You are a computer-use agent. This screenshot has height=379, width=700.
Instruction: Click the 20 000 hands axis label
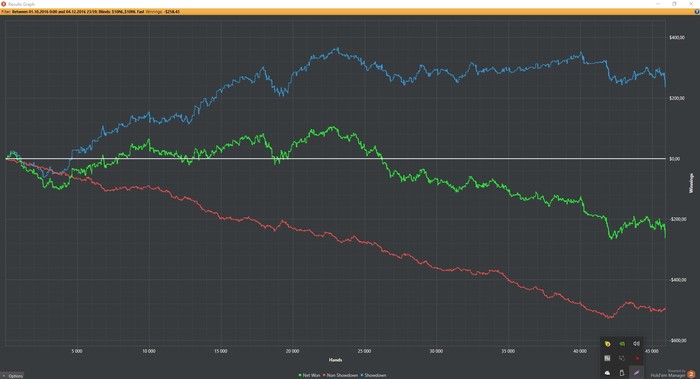(x=292, y=351)
